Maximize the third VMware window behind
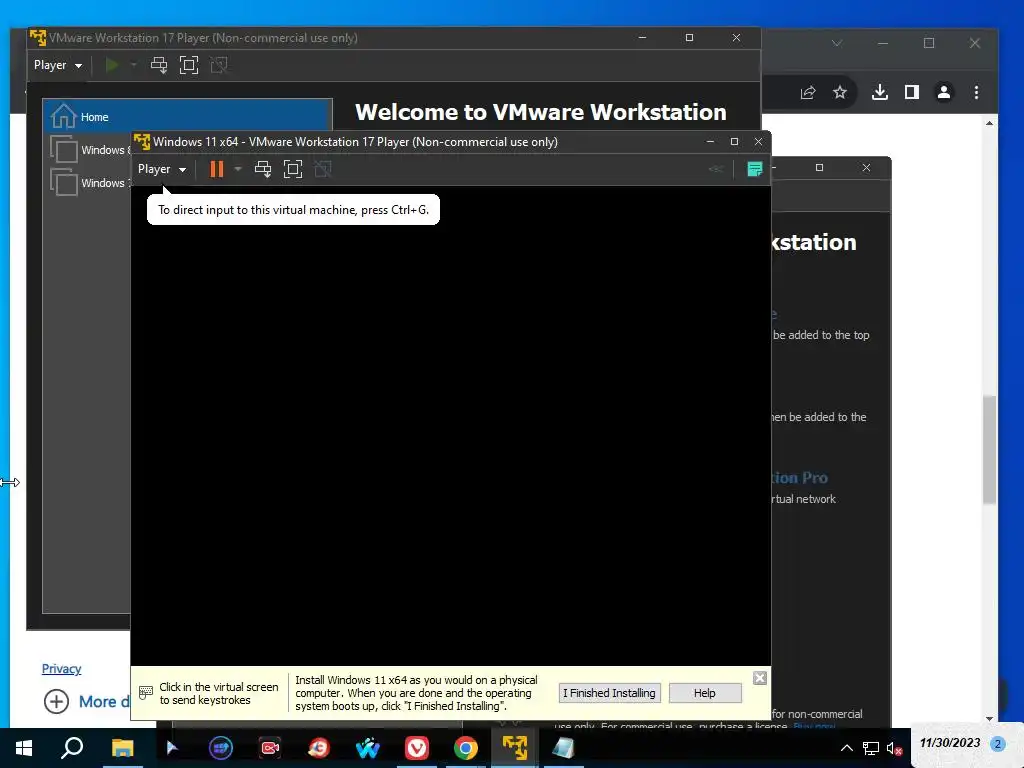The width and height of the screenshot is (1024, 768). click(819, 168)
